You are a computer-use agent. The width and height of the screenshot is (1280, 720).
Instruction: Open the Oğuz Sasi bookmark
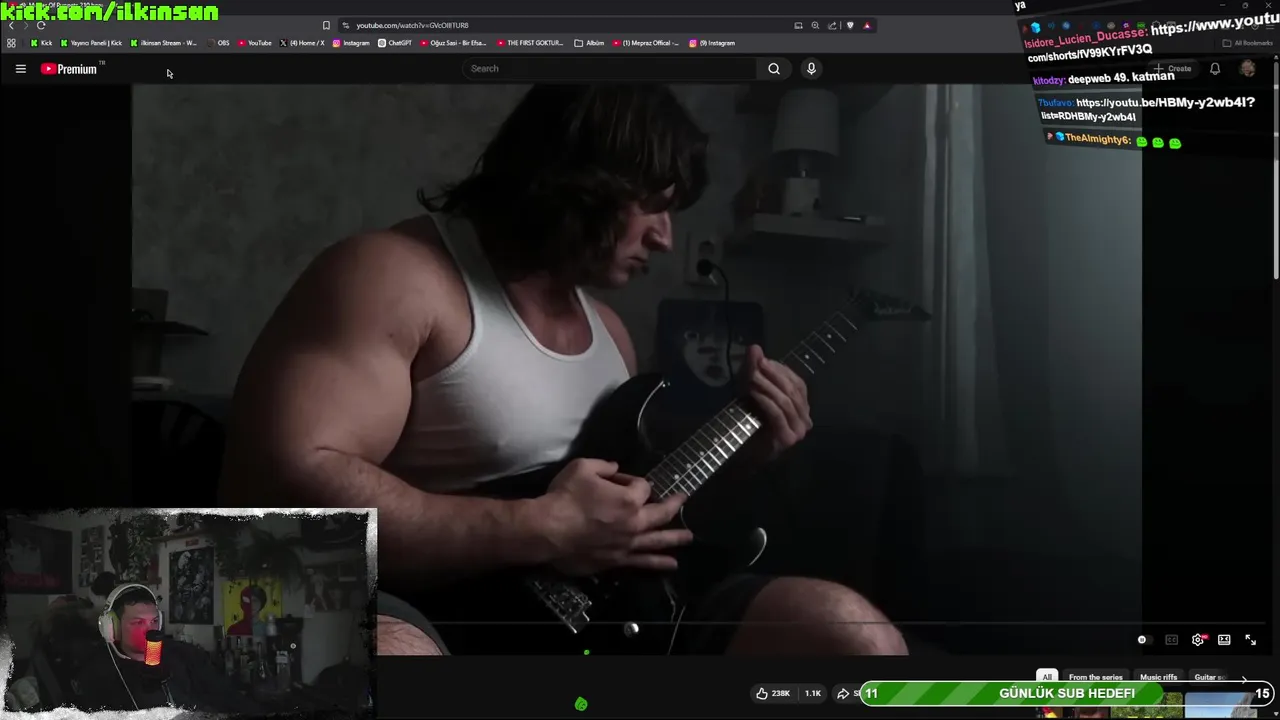coord(454,43)
